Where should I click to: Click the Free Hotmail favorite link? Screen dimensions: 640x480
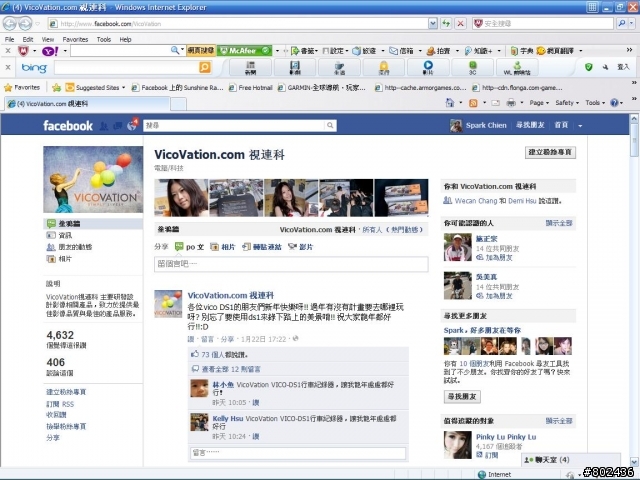pyautogui.click(x=251, y=88)
